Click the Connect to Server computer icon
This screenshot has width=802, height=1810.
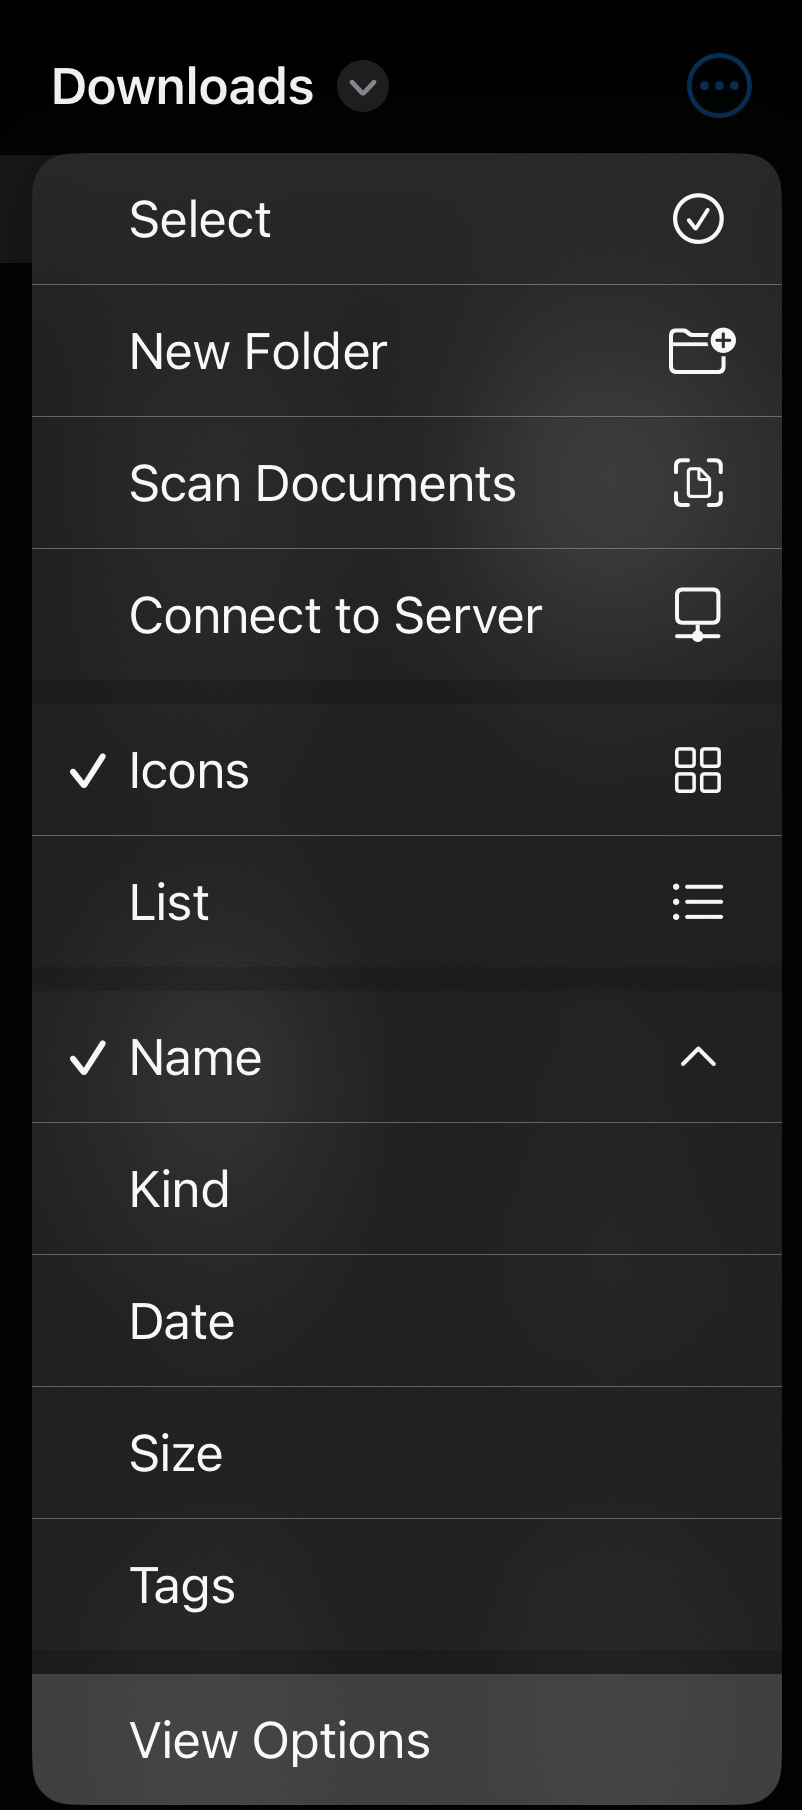click(x=698, y=614)
